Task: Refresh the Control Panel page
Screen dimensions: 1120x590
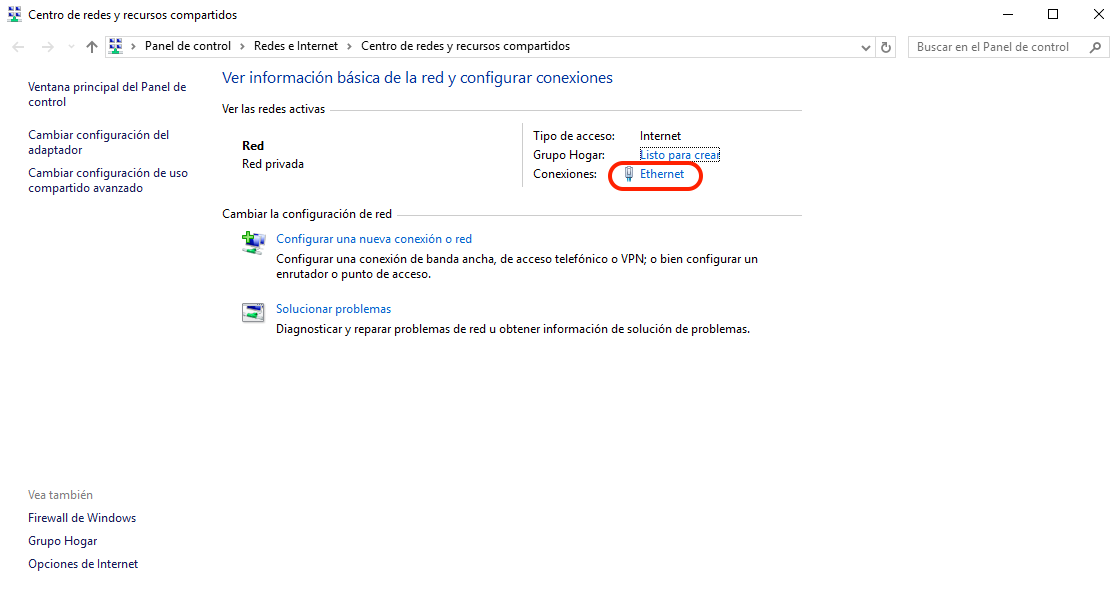Action: [886, 47]
